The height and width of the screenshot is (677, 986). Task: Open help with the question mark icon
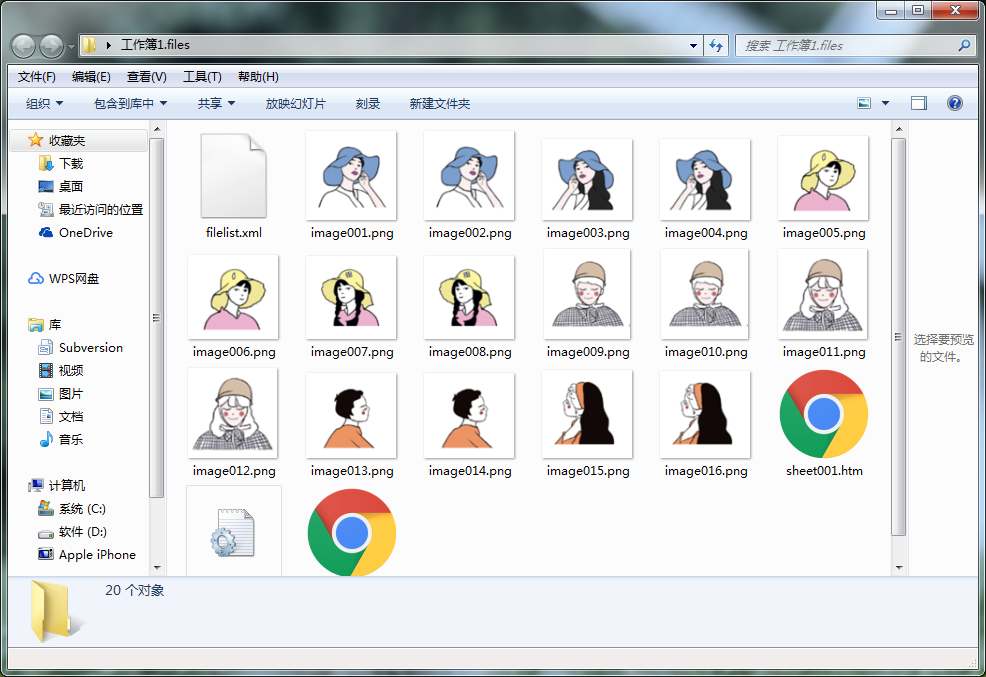point(955,103)
